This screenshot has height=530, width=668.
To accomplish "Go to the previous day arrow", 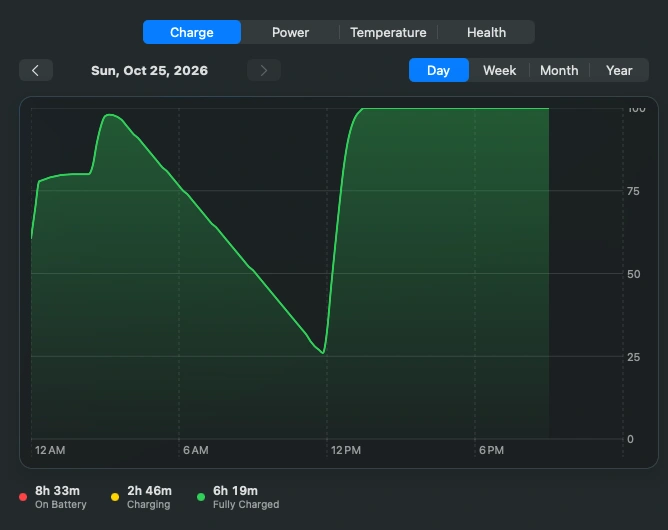I will [x=36, y=70].
